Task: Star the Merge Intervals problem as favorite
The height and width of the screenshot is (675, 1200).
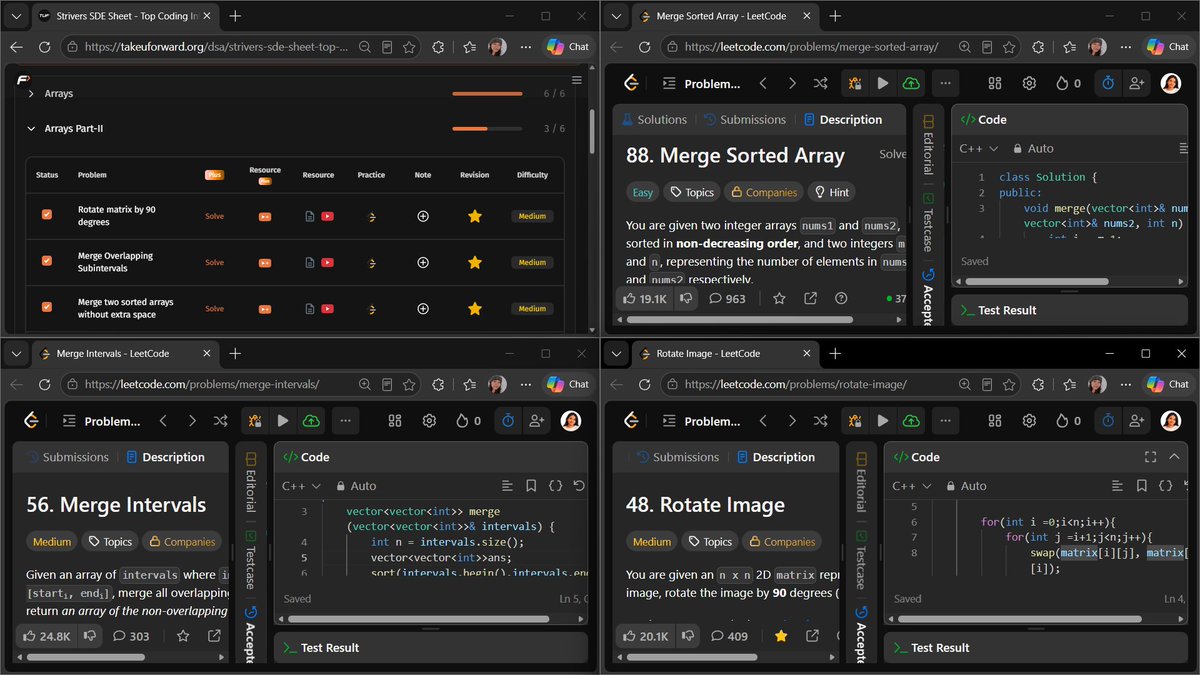Action: point(183,635)
